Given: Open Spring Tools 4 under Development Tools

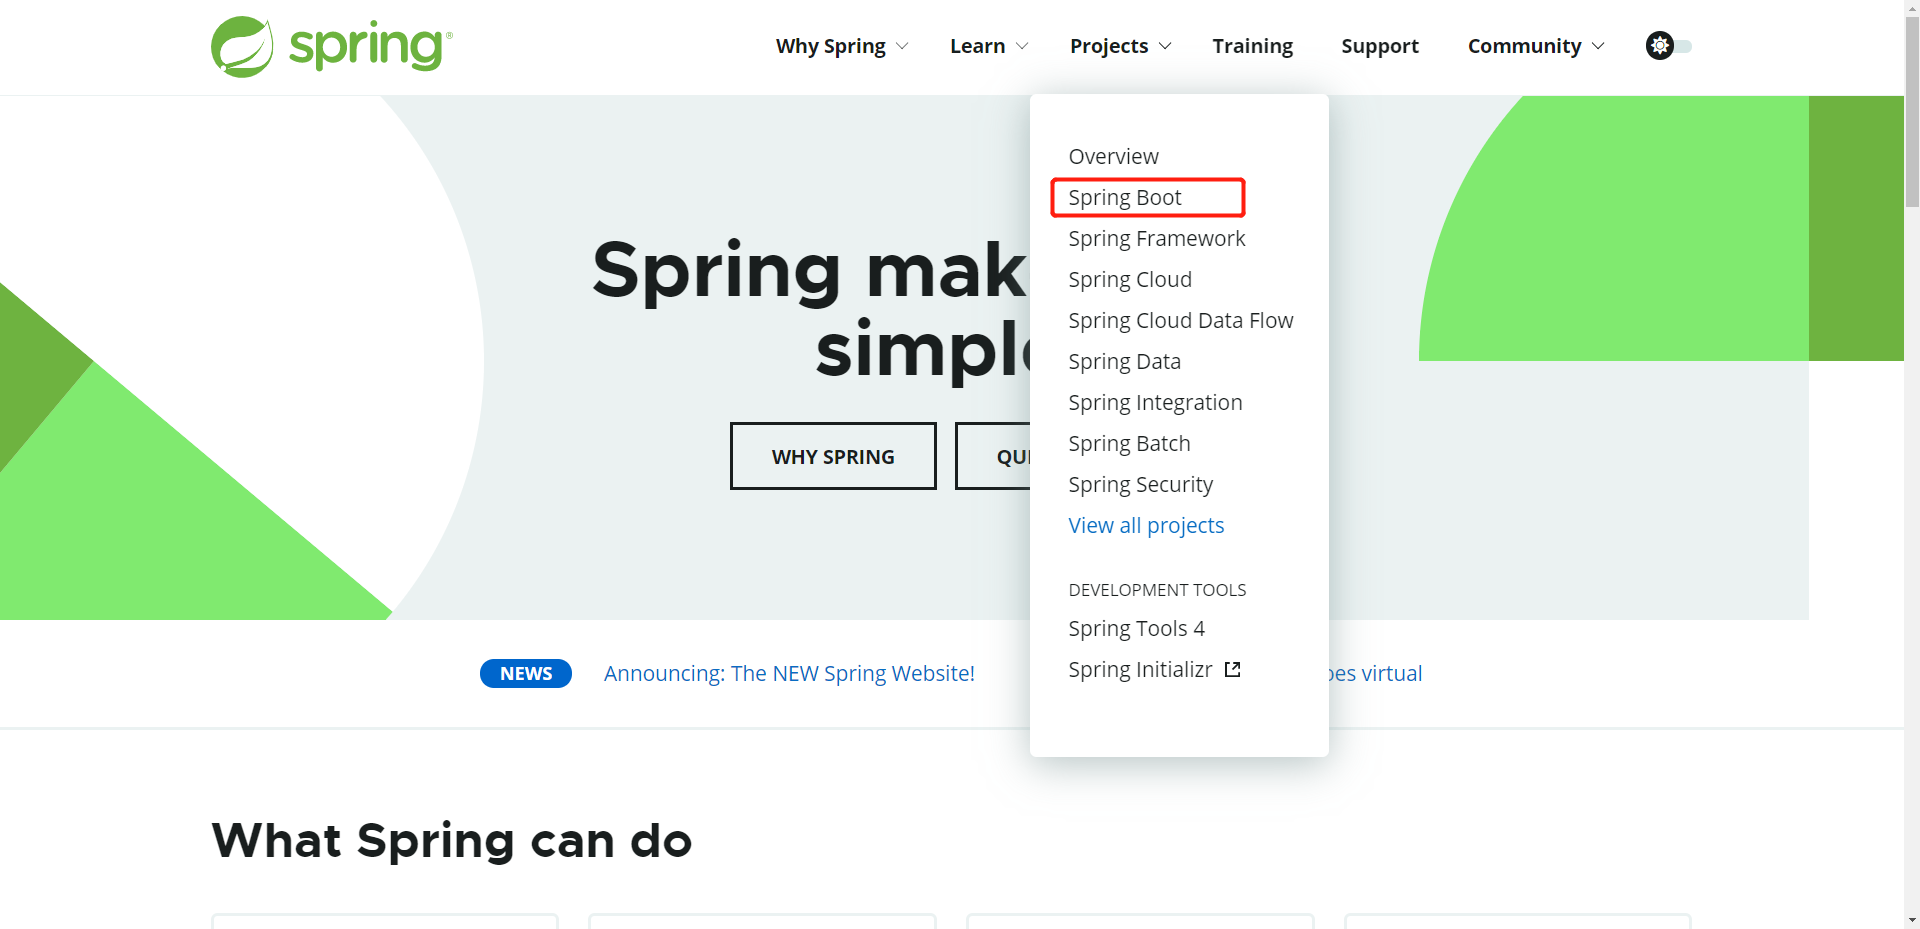Looking at the screenshot, I should tap(1136, 629).
